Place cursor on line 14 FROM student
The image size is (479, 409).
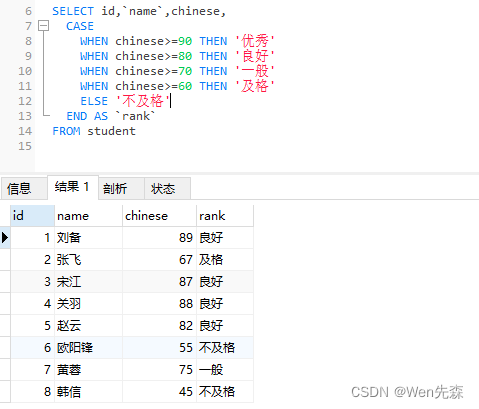[x=94, y=131]
